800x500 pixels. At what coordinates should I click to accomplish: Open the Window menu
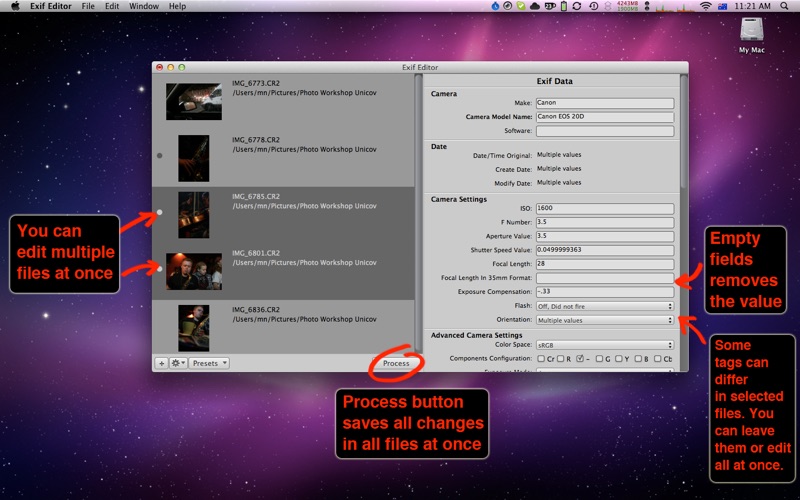144,6
